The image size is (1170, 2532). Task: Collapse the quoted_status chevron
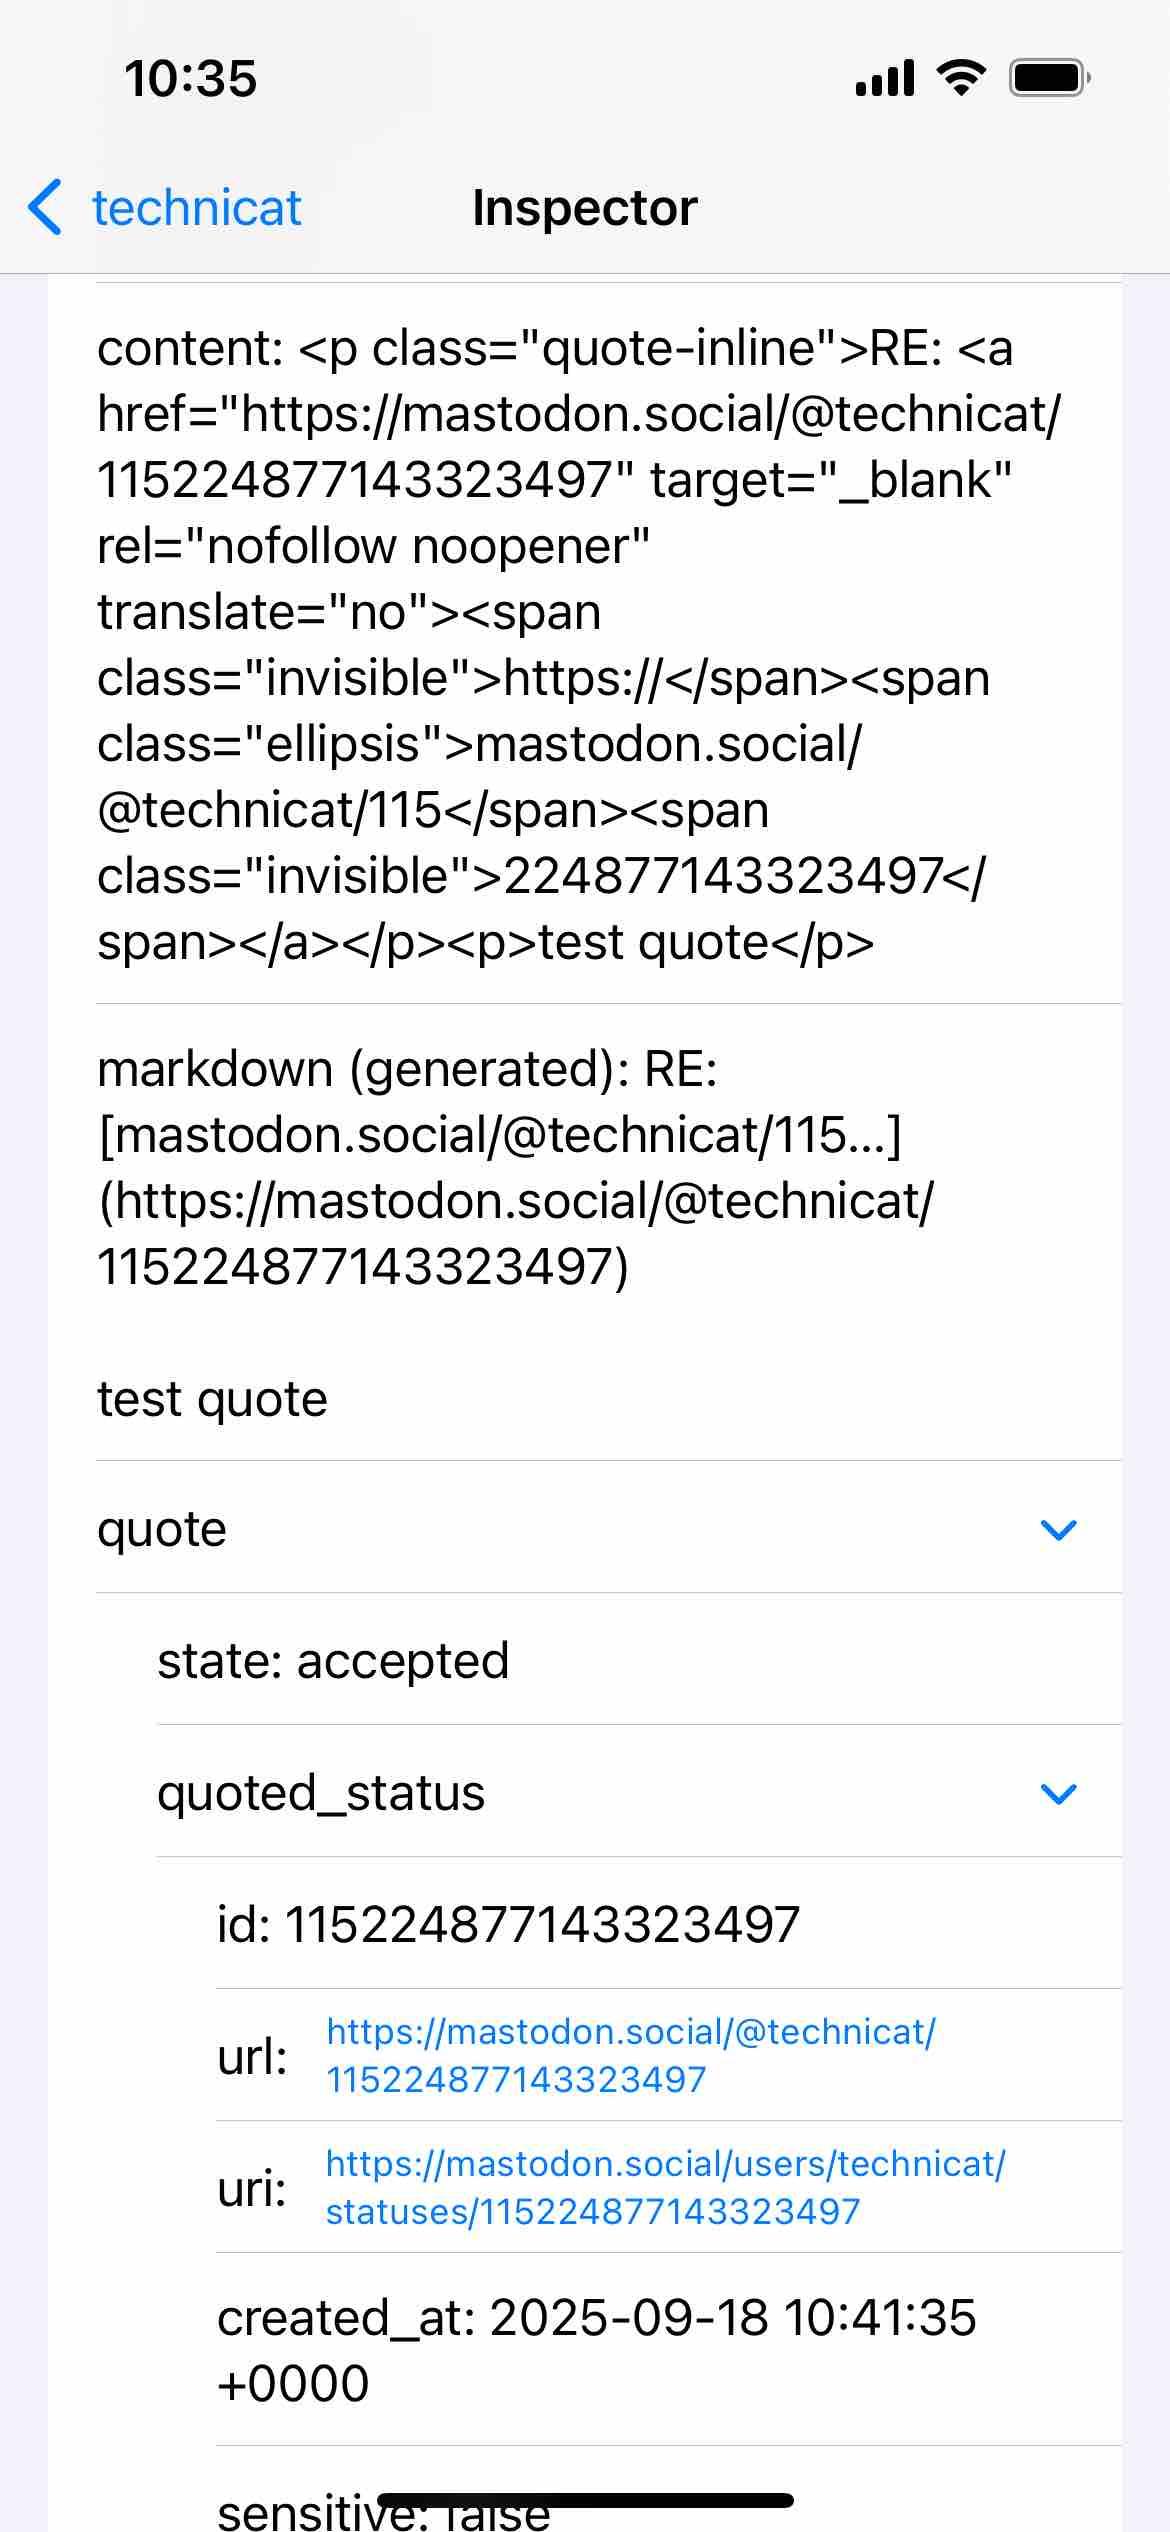(x=1058, y=1793)
